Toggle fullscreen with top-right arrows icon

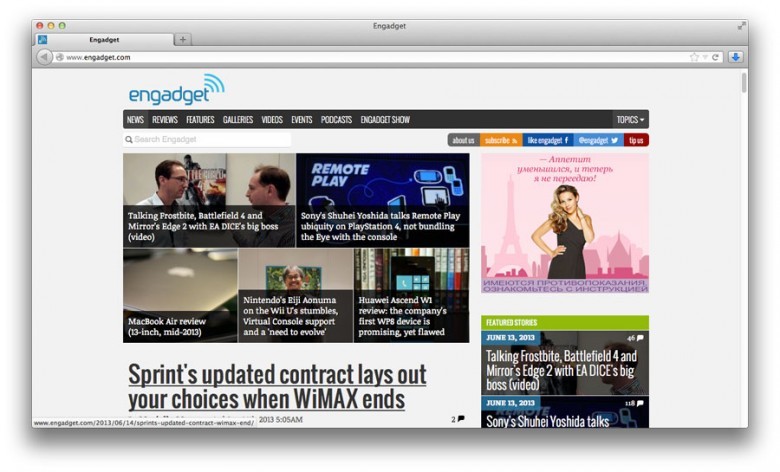click(741, 25)
